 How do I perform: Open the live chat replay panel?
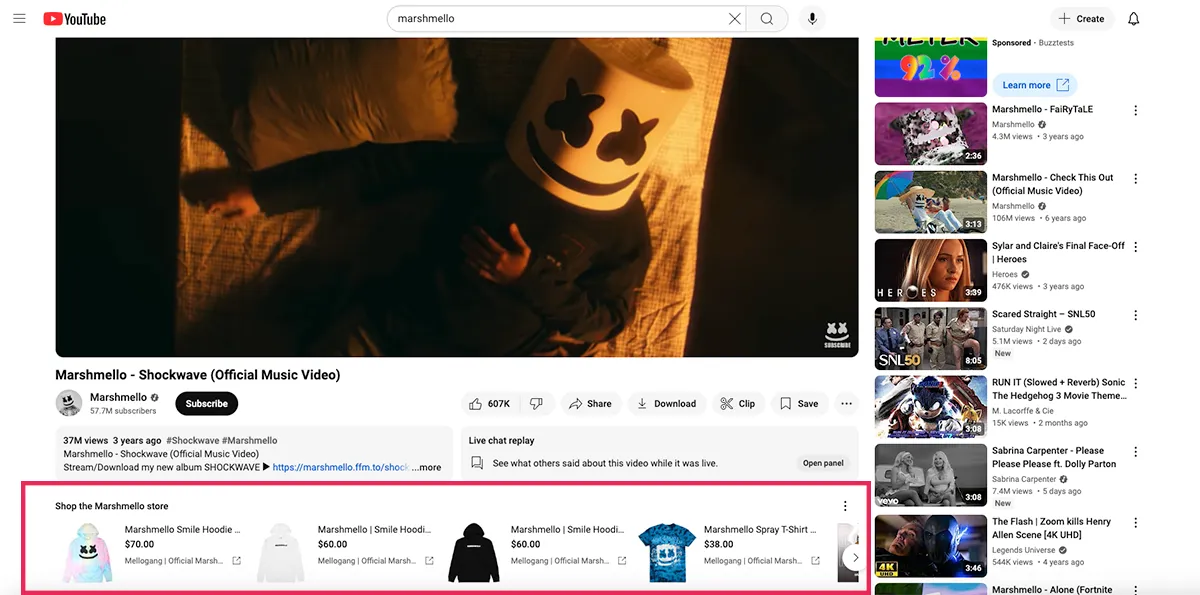(x=823, y=463)
